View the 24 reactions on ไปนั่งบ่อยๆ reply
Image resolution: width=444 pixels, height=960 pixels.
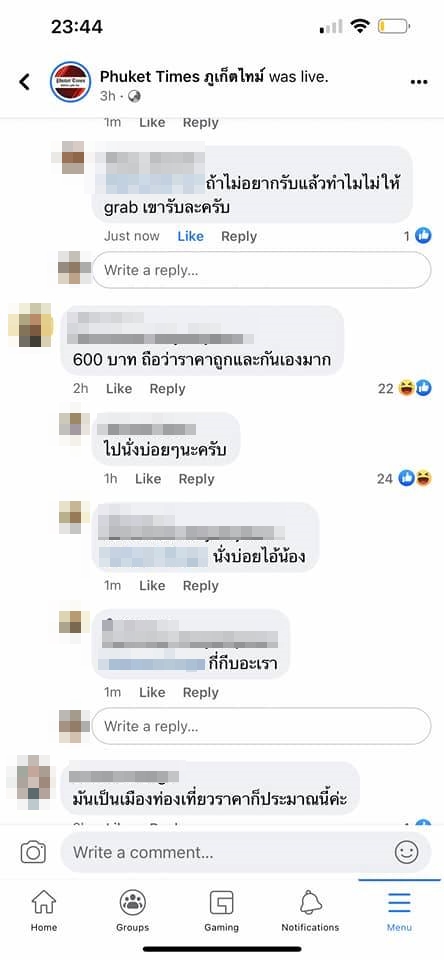tap(404, 478)
